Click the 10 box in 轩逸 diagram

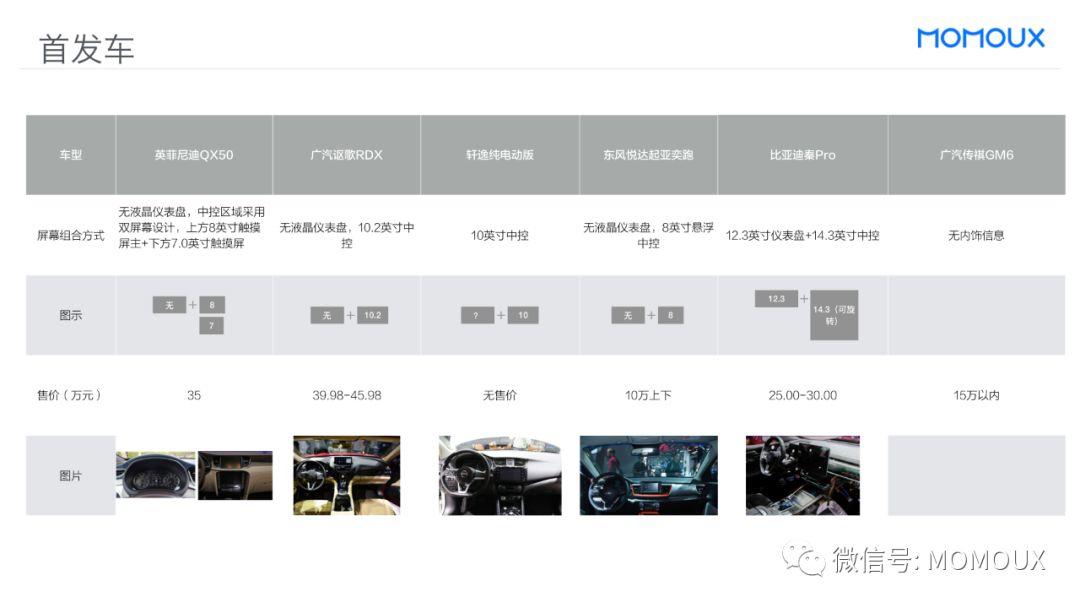point(523,315)
